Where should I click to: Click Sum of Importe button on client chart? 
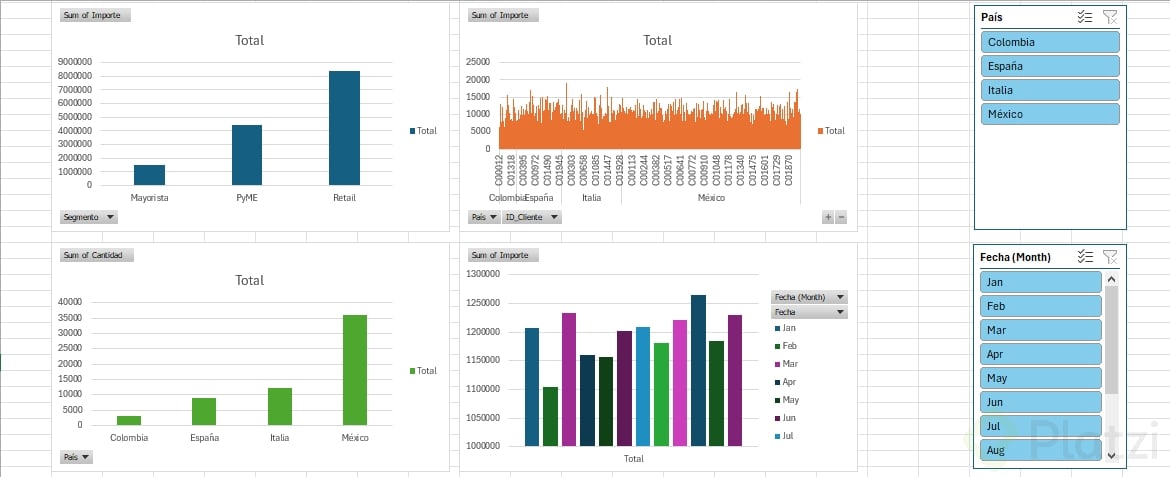coord(504,15)
